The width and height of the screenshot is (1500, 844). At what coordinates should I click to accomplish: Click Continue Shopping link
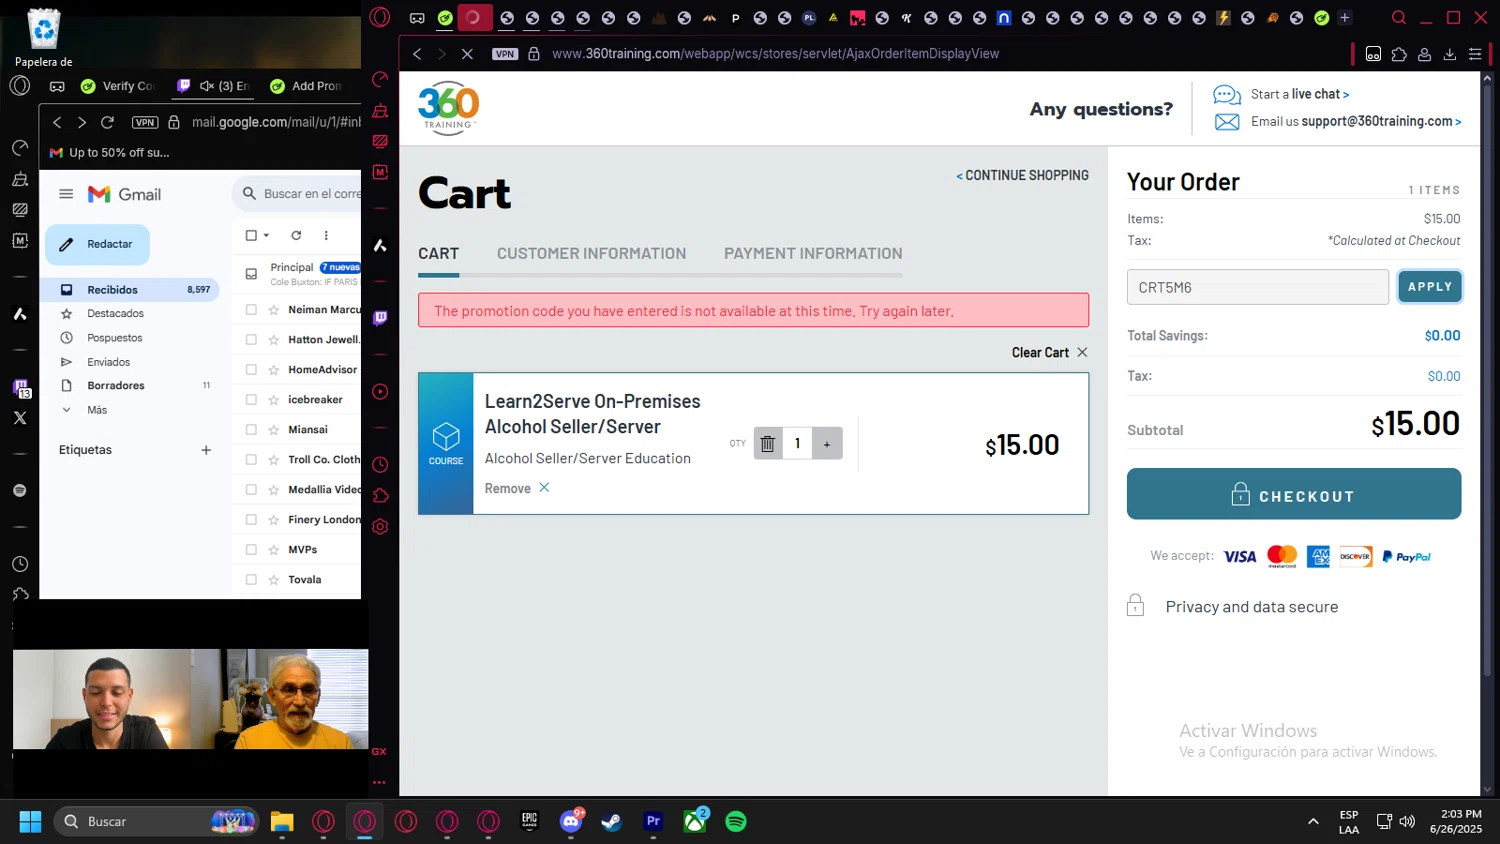point(1022,175)
